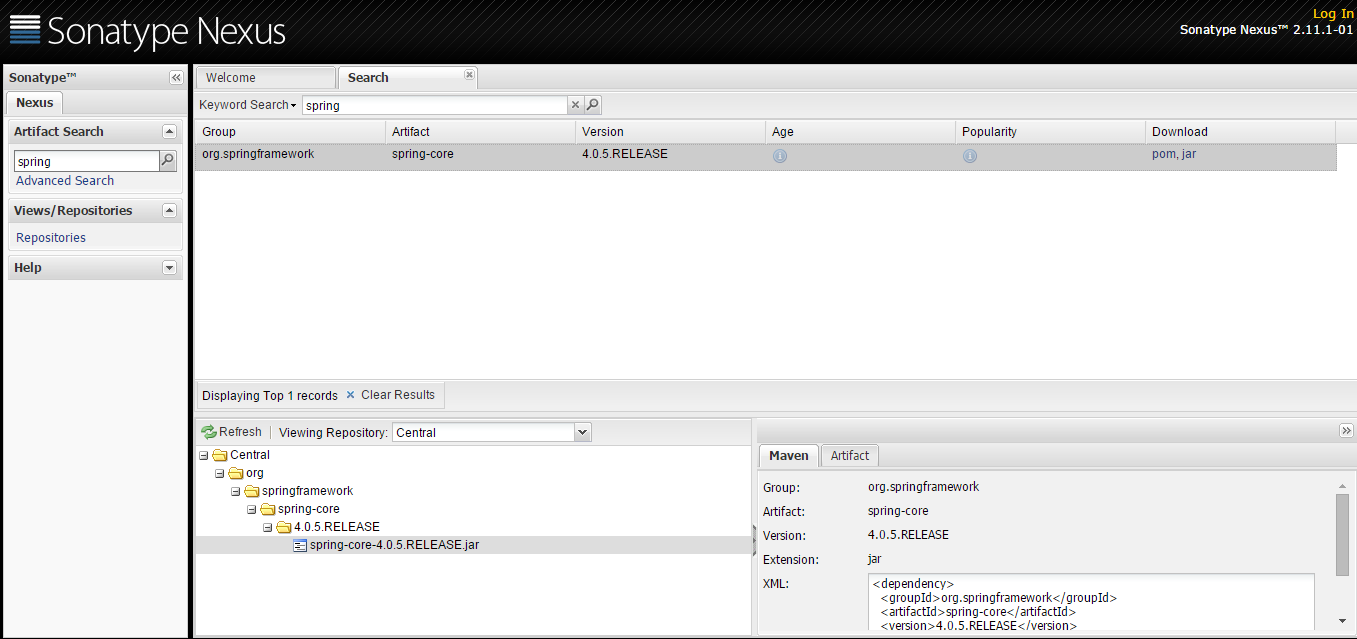Focus the Keyword Search input containing spring

tap(435, 105)
